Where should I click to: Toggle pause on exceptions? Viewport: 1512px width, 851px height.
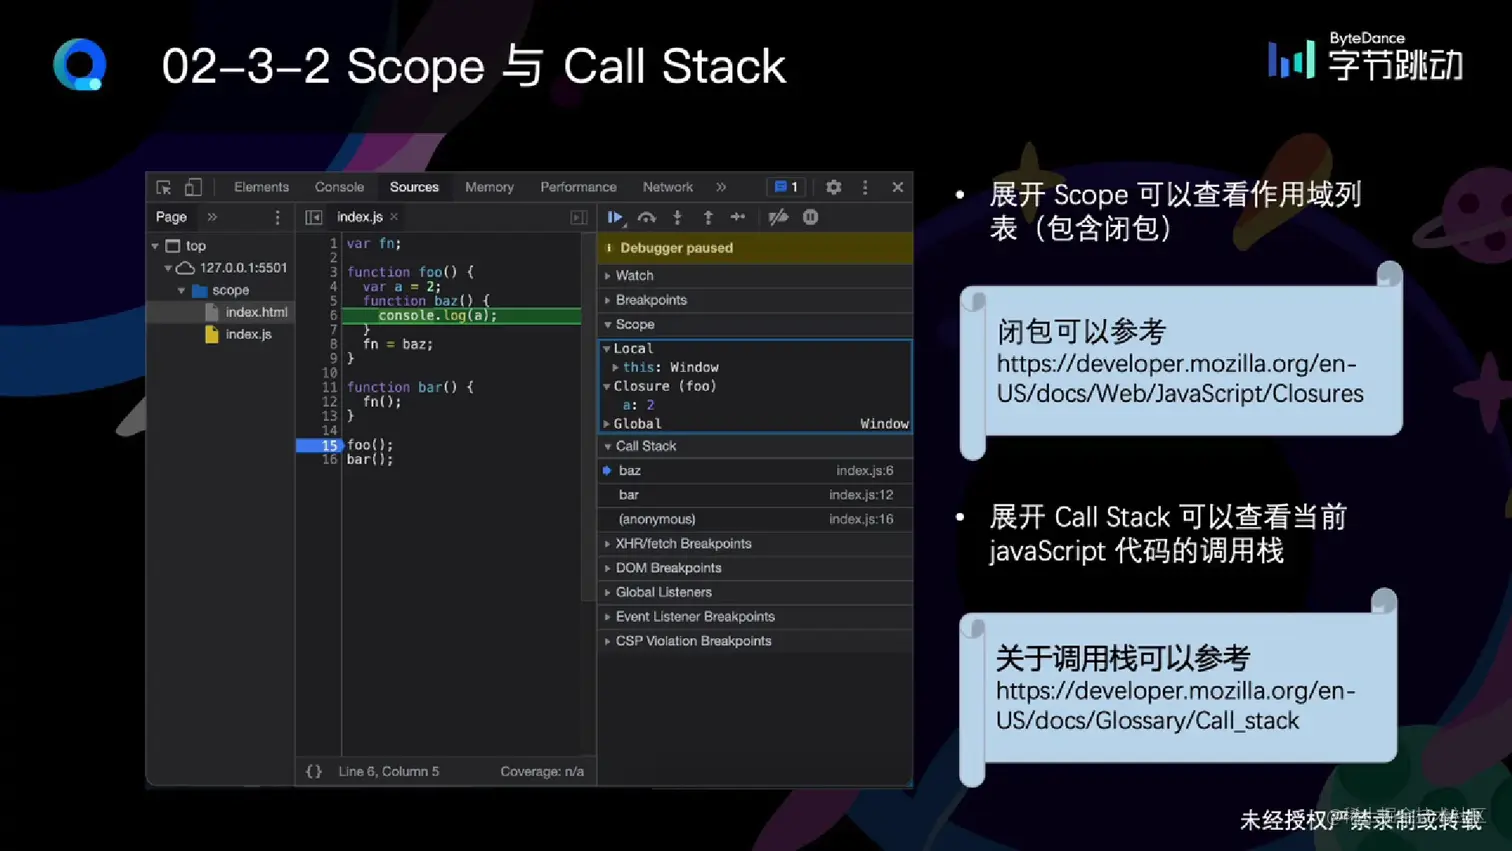tap(811, 217)
